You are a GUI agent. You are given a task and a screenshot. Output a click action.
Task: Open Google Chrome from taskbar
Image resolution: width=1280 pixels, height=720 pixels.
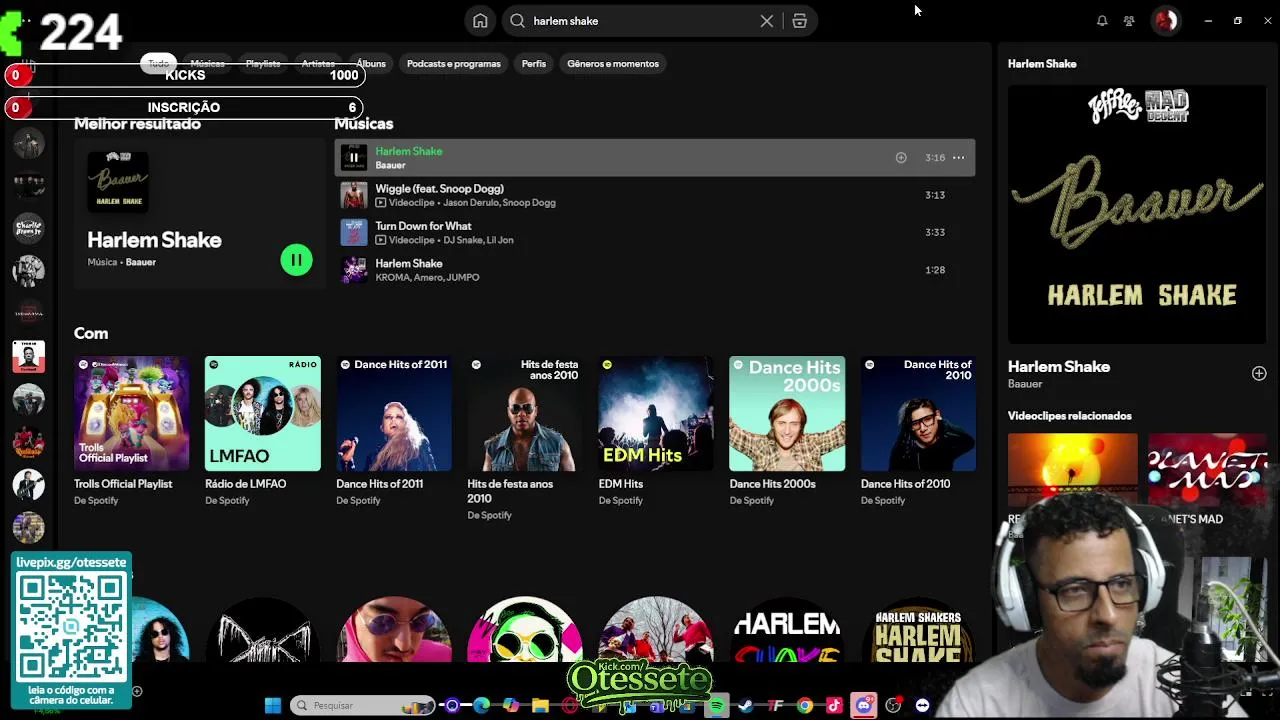coord(805,705)
